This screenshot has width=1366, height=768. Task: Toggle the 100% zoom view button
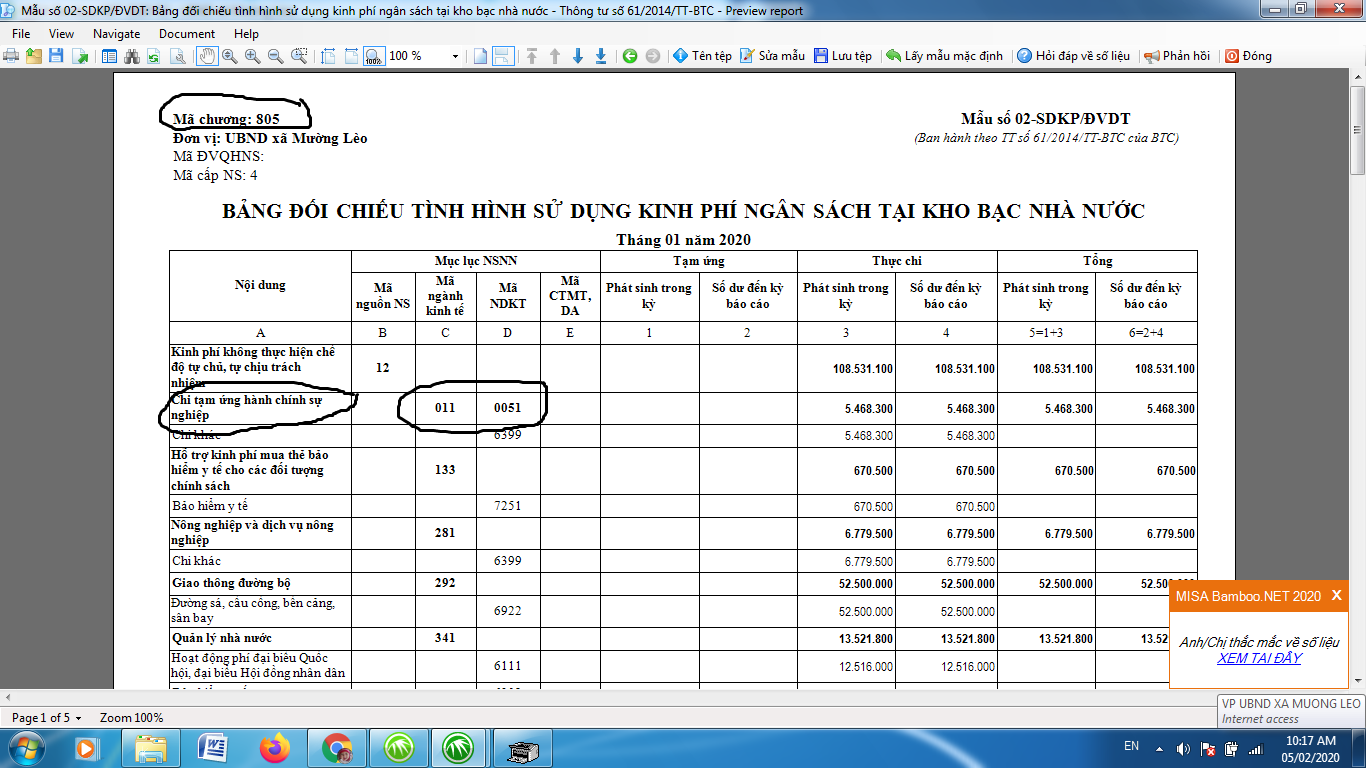click(373, 57)
